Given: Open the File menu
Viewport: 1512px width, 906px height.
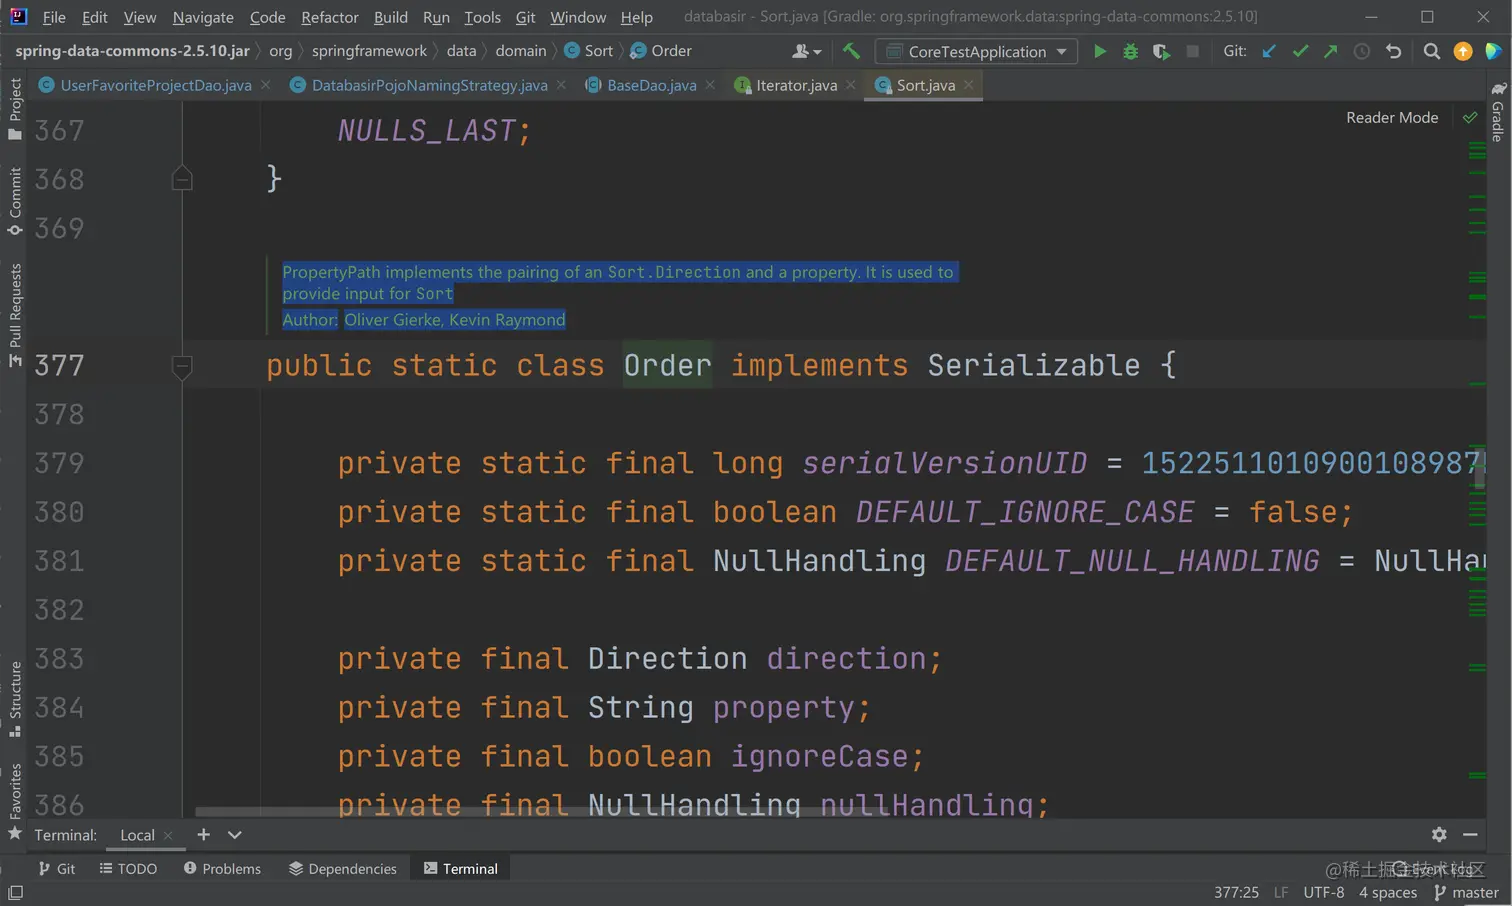Looking at the screenshot, I should pos(54,17).
